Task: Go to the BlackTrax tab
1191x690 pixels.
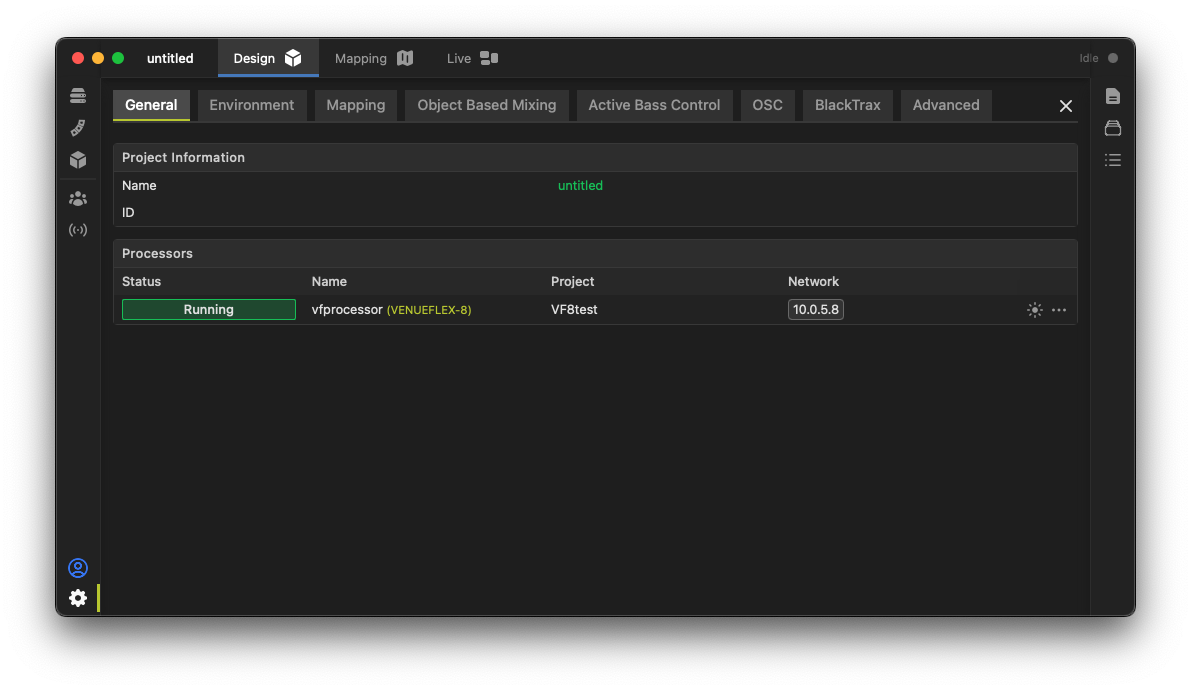Action: pyautogui.click(x=848, y=105)
